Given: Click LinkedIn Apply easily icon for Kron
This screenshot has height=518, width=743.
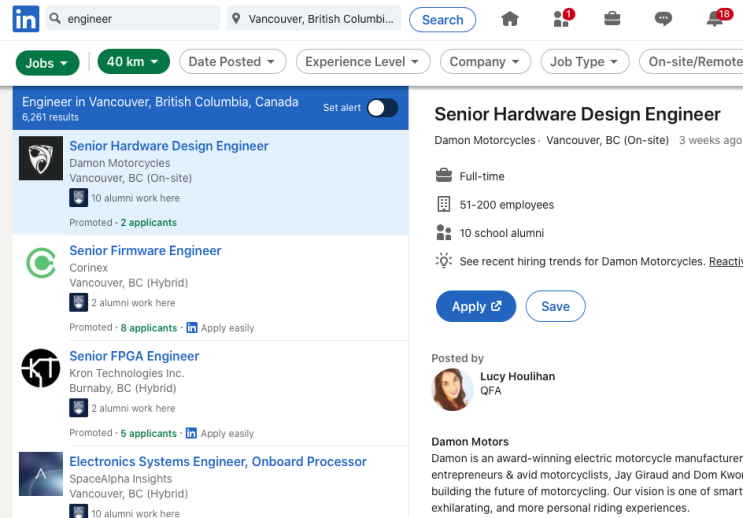Looking at the screenshot, I should (191, 433).
